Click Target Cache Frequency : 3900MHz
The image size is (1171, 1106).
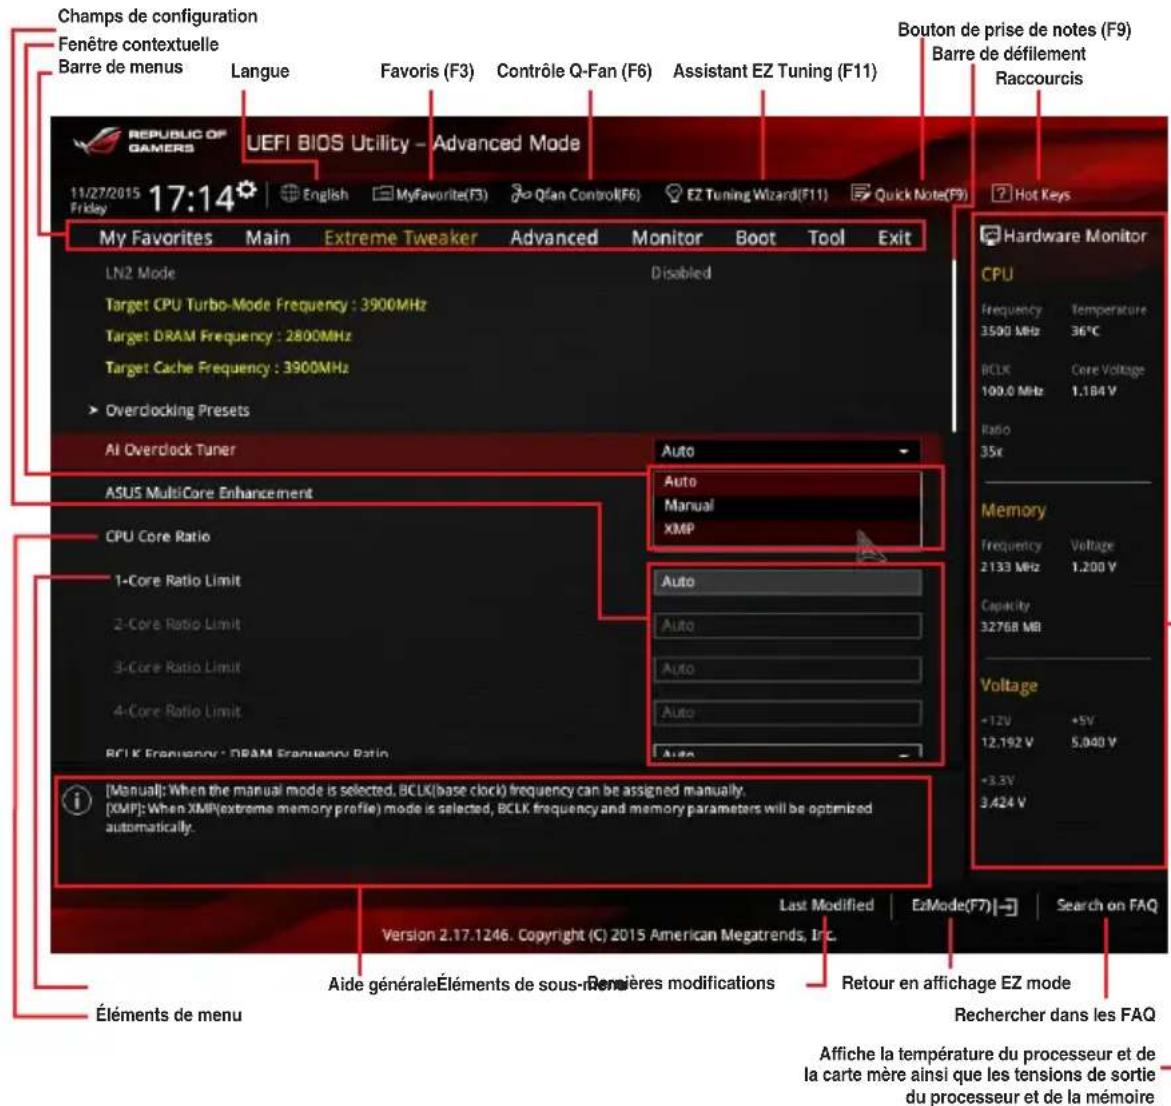[227, 367]
